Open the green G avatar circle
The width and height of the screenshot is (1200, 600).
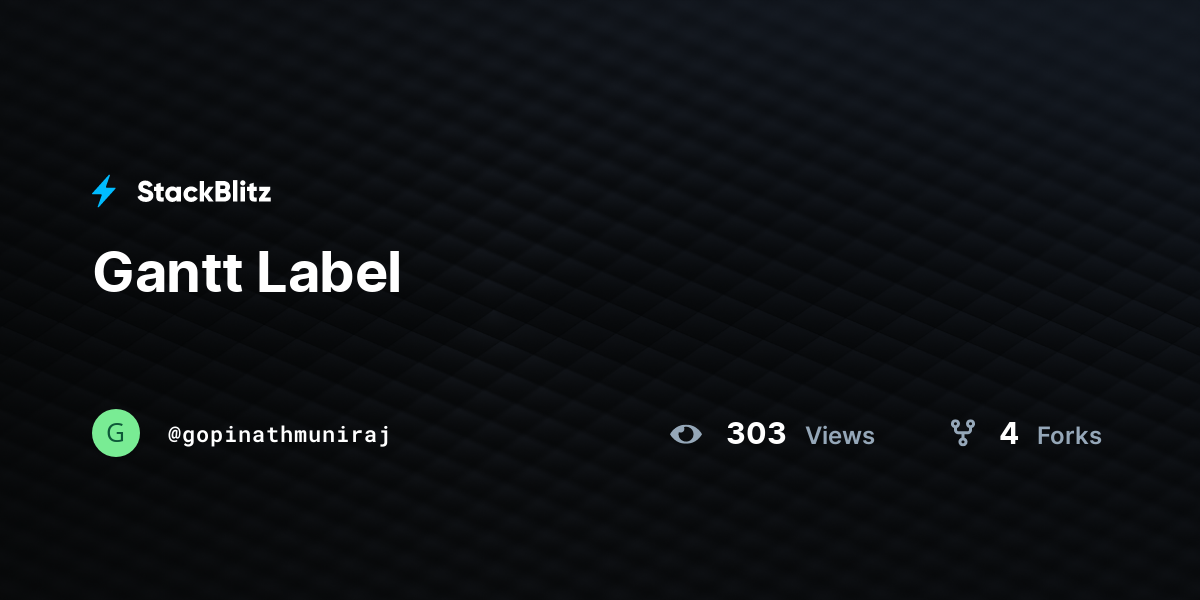(116, 433)
